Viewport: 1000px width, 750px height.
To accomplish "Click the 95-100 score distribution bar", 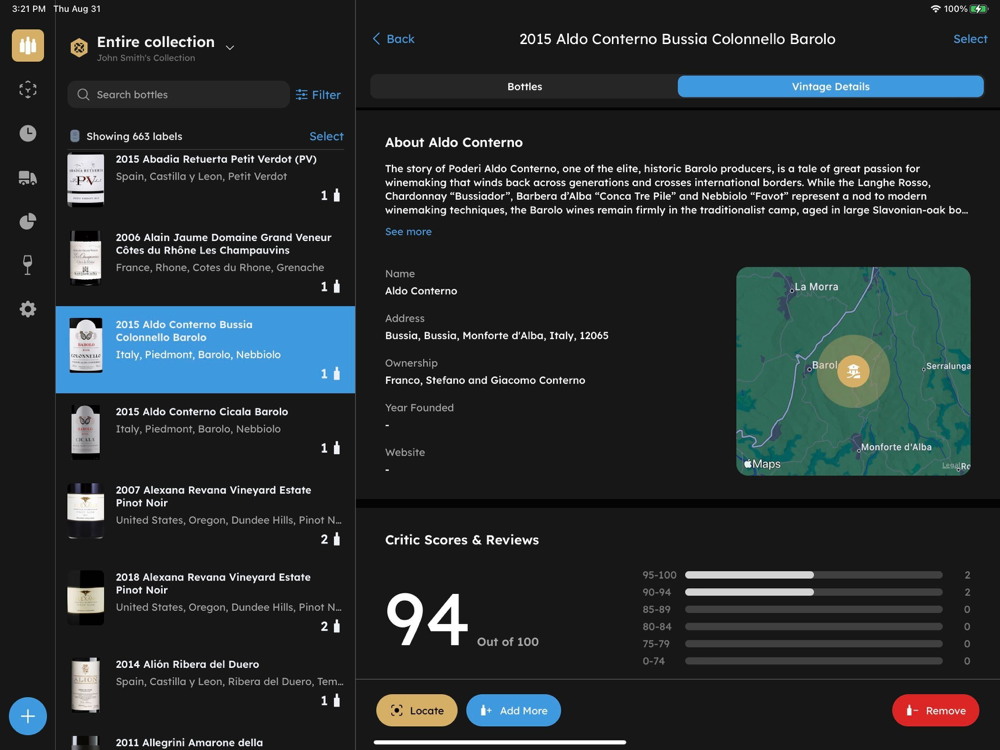I will 813,575.
